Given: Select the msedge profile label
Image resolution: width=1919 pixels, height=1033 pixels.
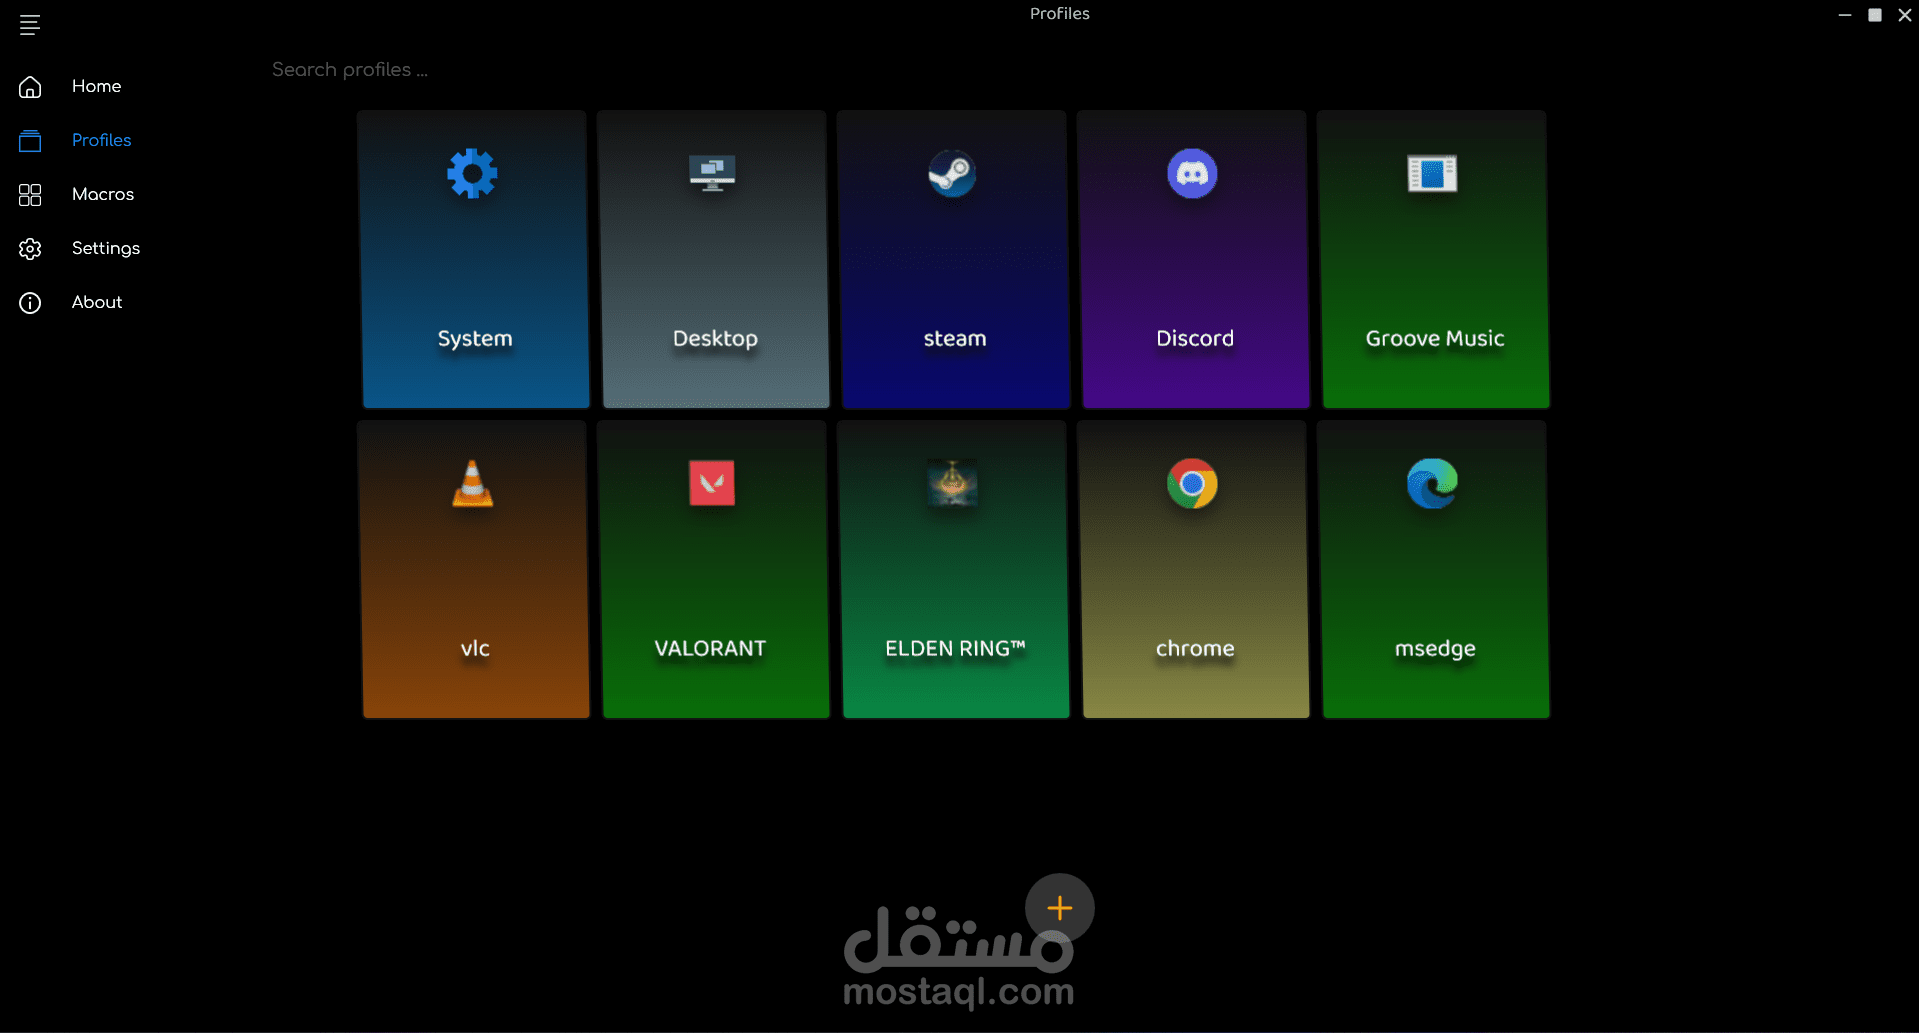Looking at the screenshot, I should [1435, 649].
